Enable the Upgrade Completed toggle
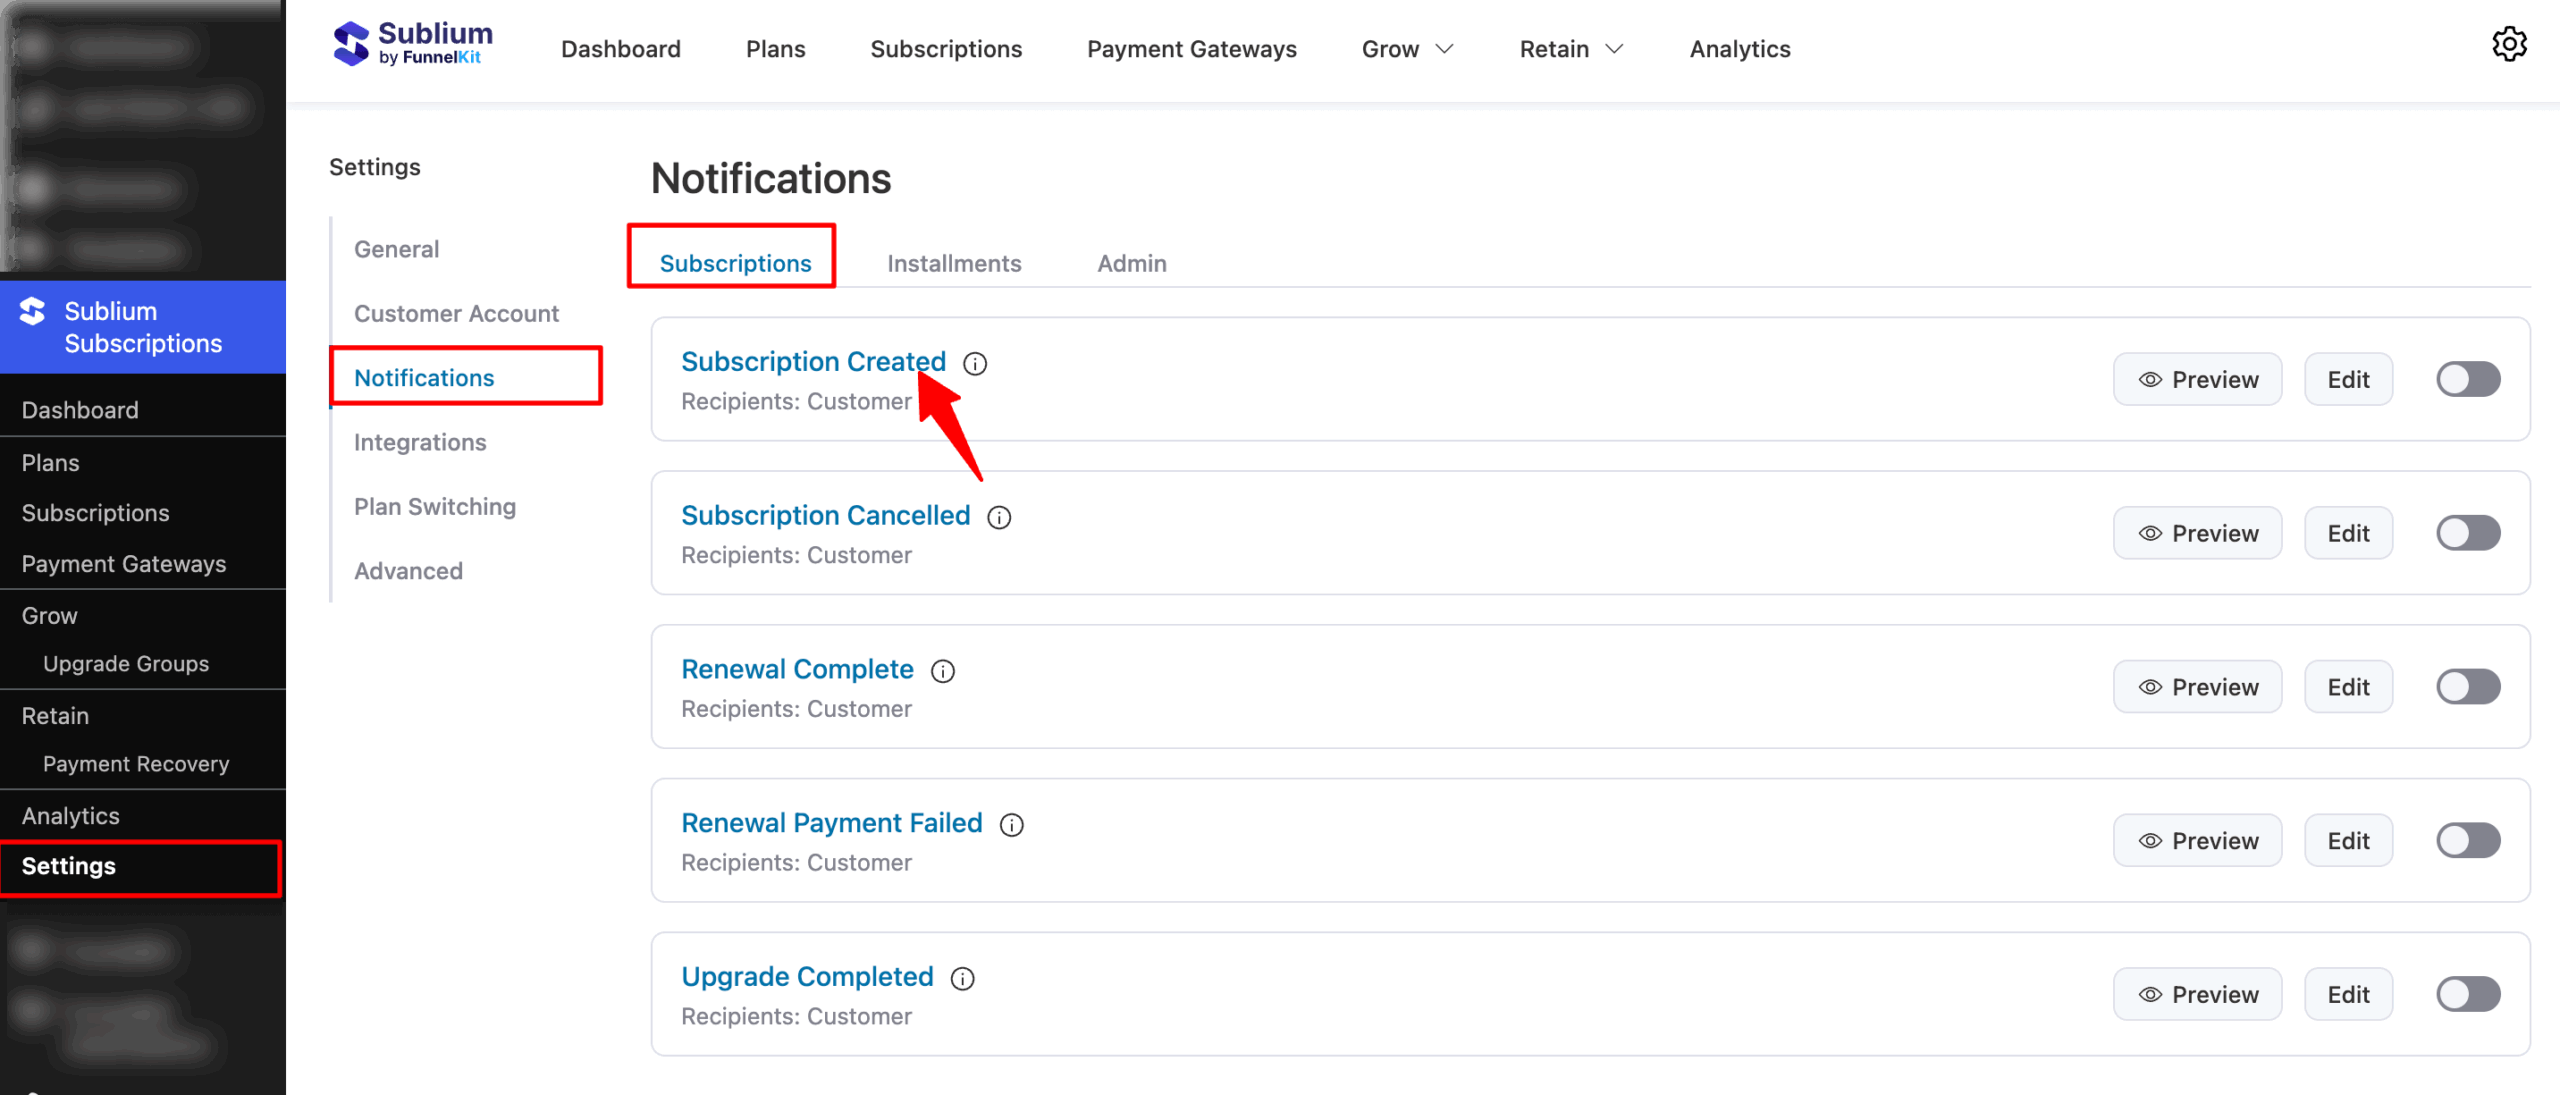This screenshot has height=1095, width=2560. pos(2467,994)
